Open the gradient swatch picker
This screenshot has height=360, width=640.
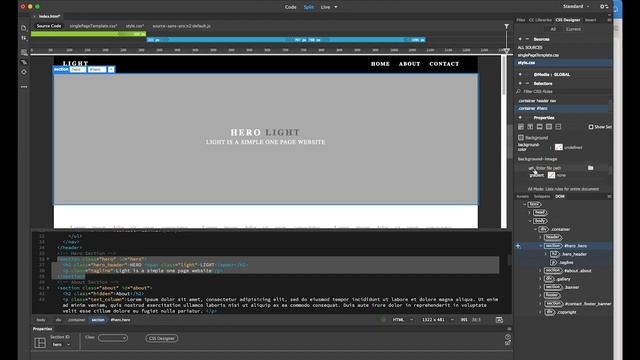551,175
